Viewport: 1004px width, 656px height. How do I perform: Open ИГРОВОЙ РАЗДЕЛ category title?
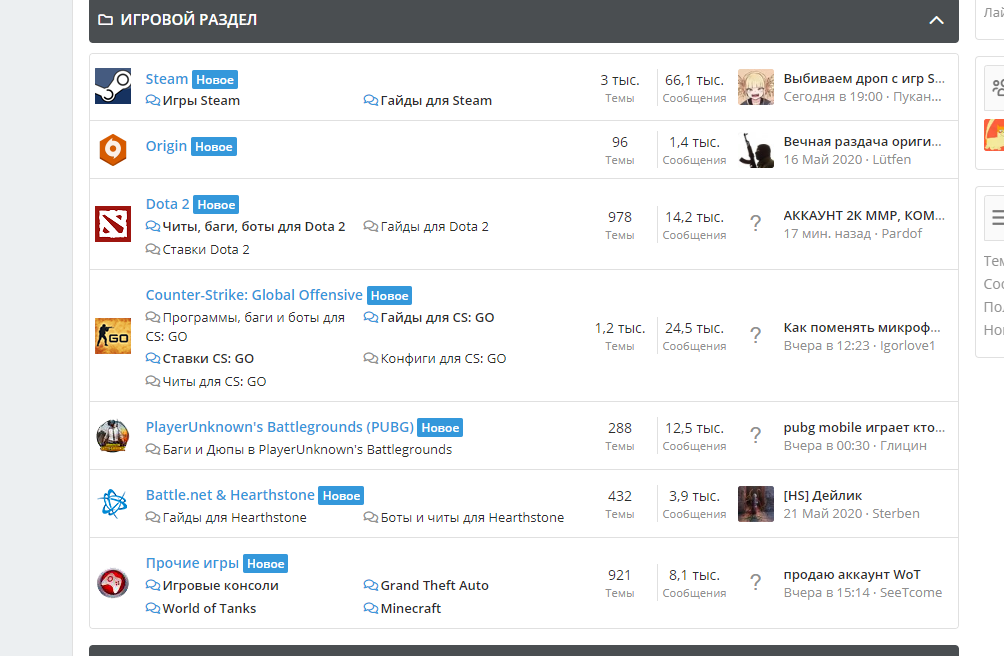point(189,20)
